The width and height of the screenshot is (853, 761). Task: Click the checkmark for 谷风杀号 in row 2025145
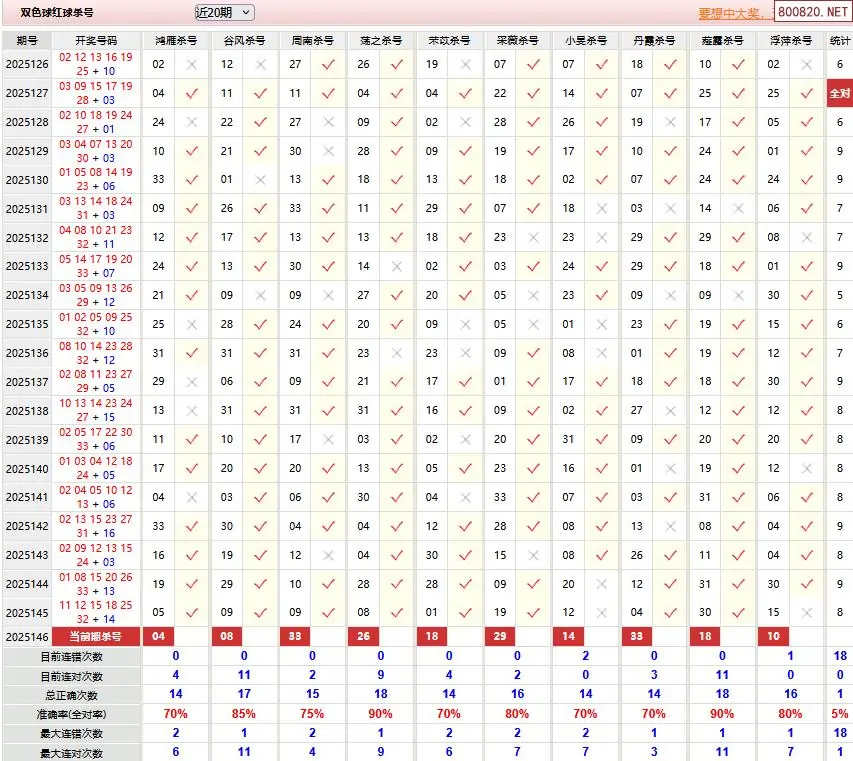click(x=260, y=612)
